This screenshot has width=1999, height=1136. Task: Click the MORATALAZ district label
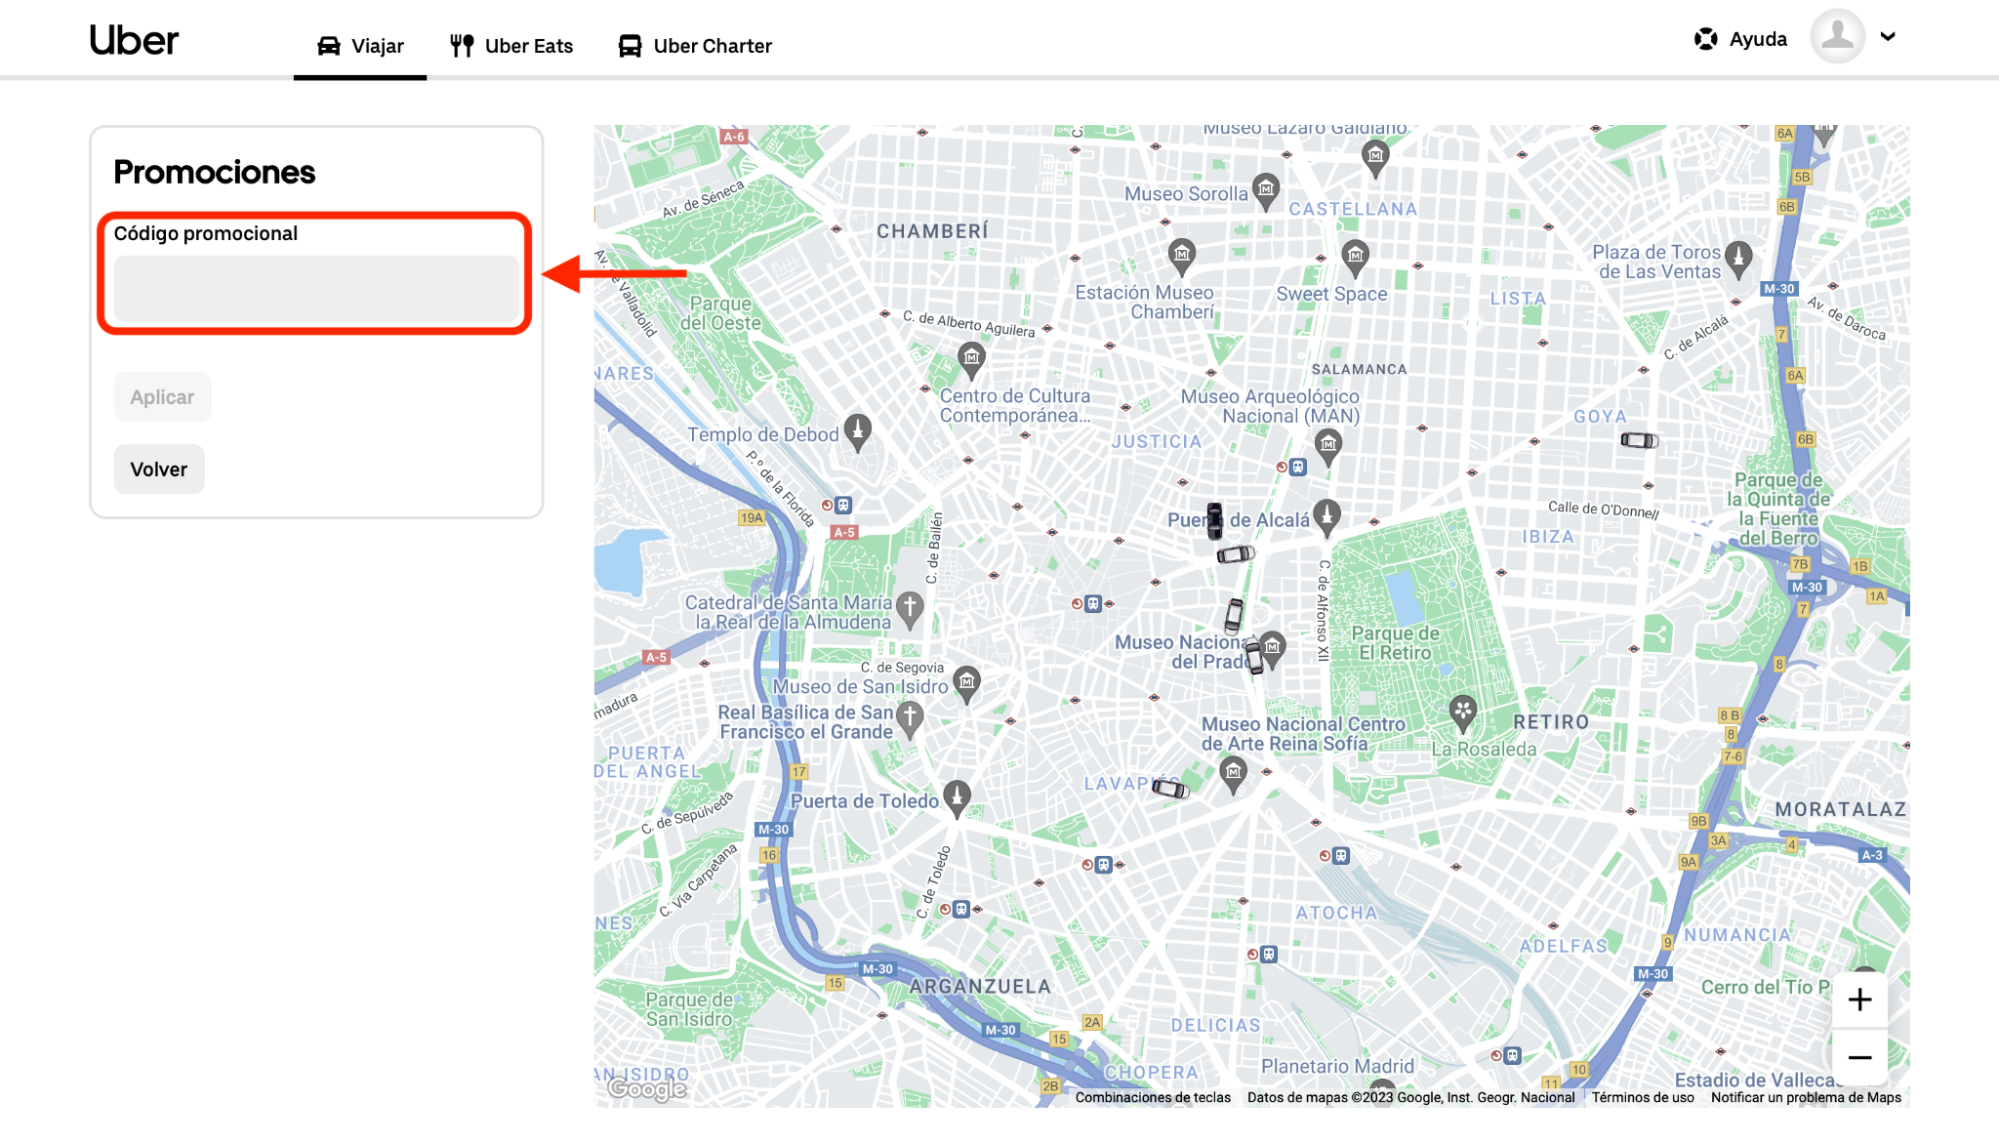click(1841, 809)
